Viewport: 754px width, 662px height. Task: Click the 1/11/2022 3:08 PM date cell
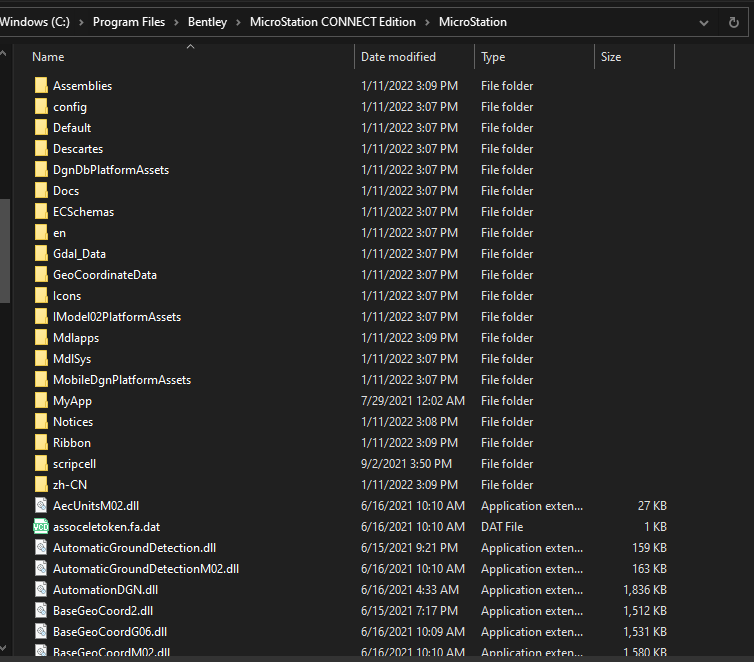coord(409,422)
